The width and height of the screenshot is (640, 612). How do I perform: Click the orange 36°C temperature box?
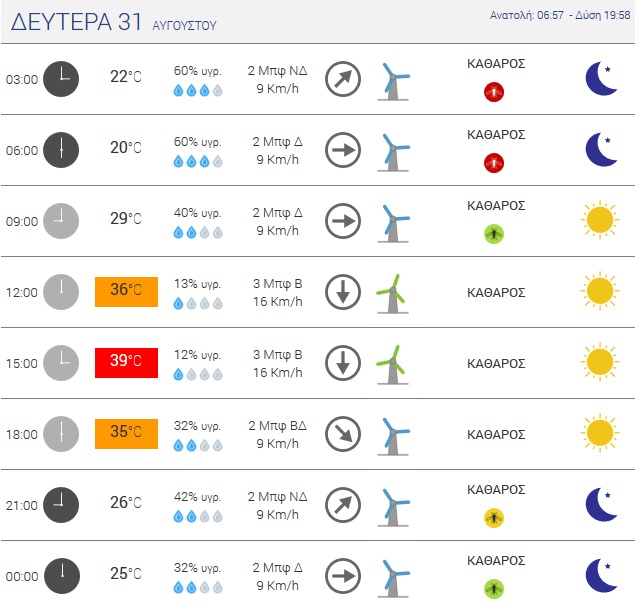click(127, 292)
